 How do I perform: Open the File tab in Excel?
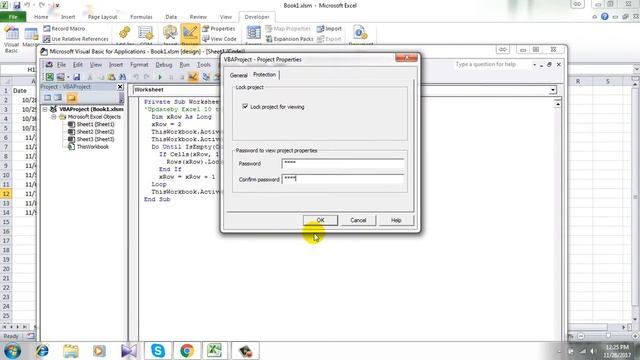13,17
